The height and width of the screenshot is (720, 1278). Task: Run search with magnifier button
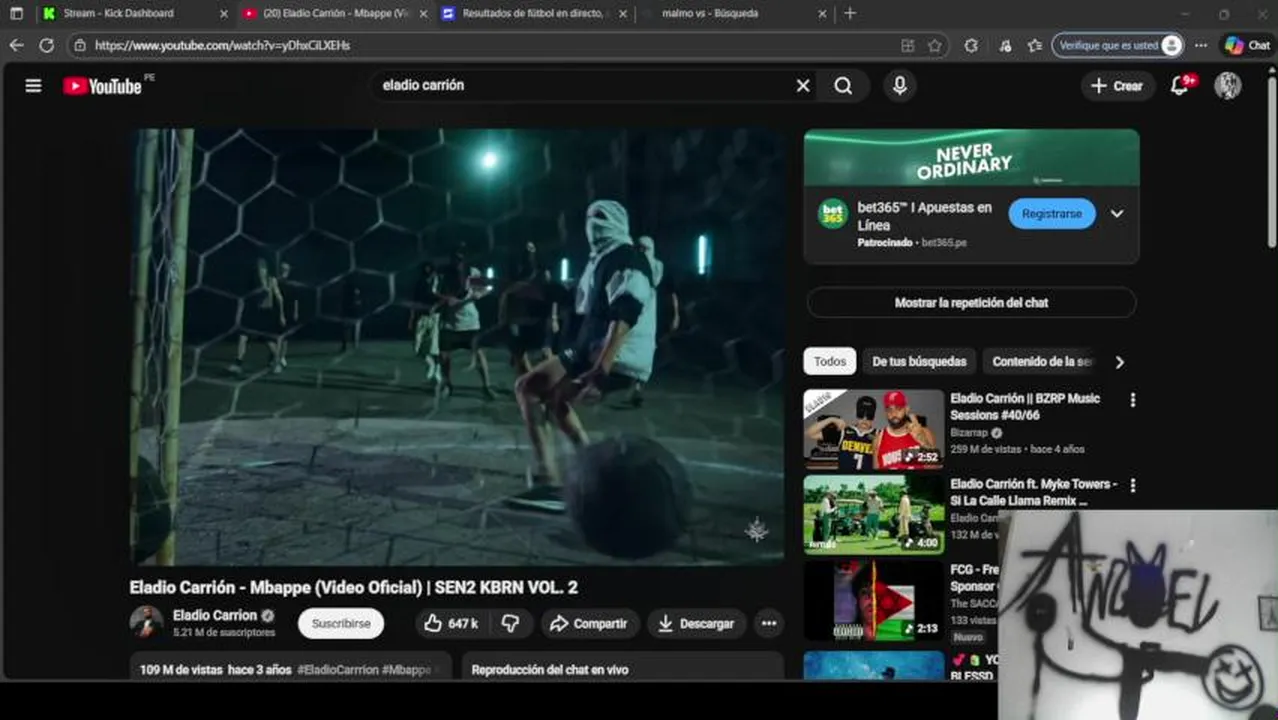[843, 86]
